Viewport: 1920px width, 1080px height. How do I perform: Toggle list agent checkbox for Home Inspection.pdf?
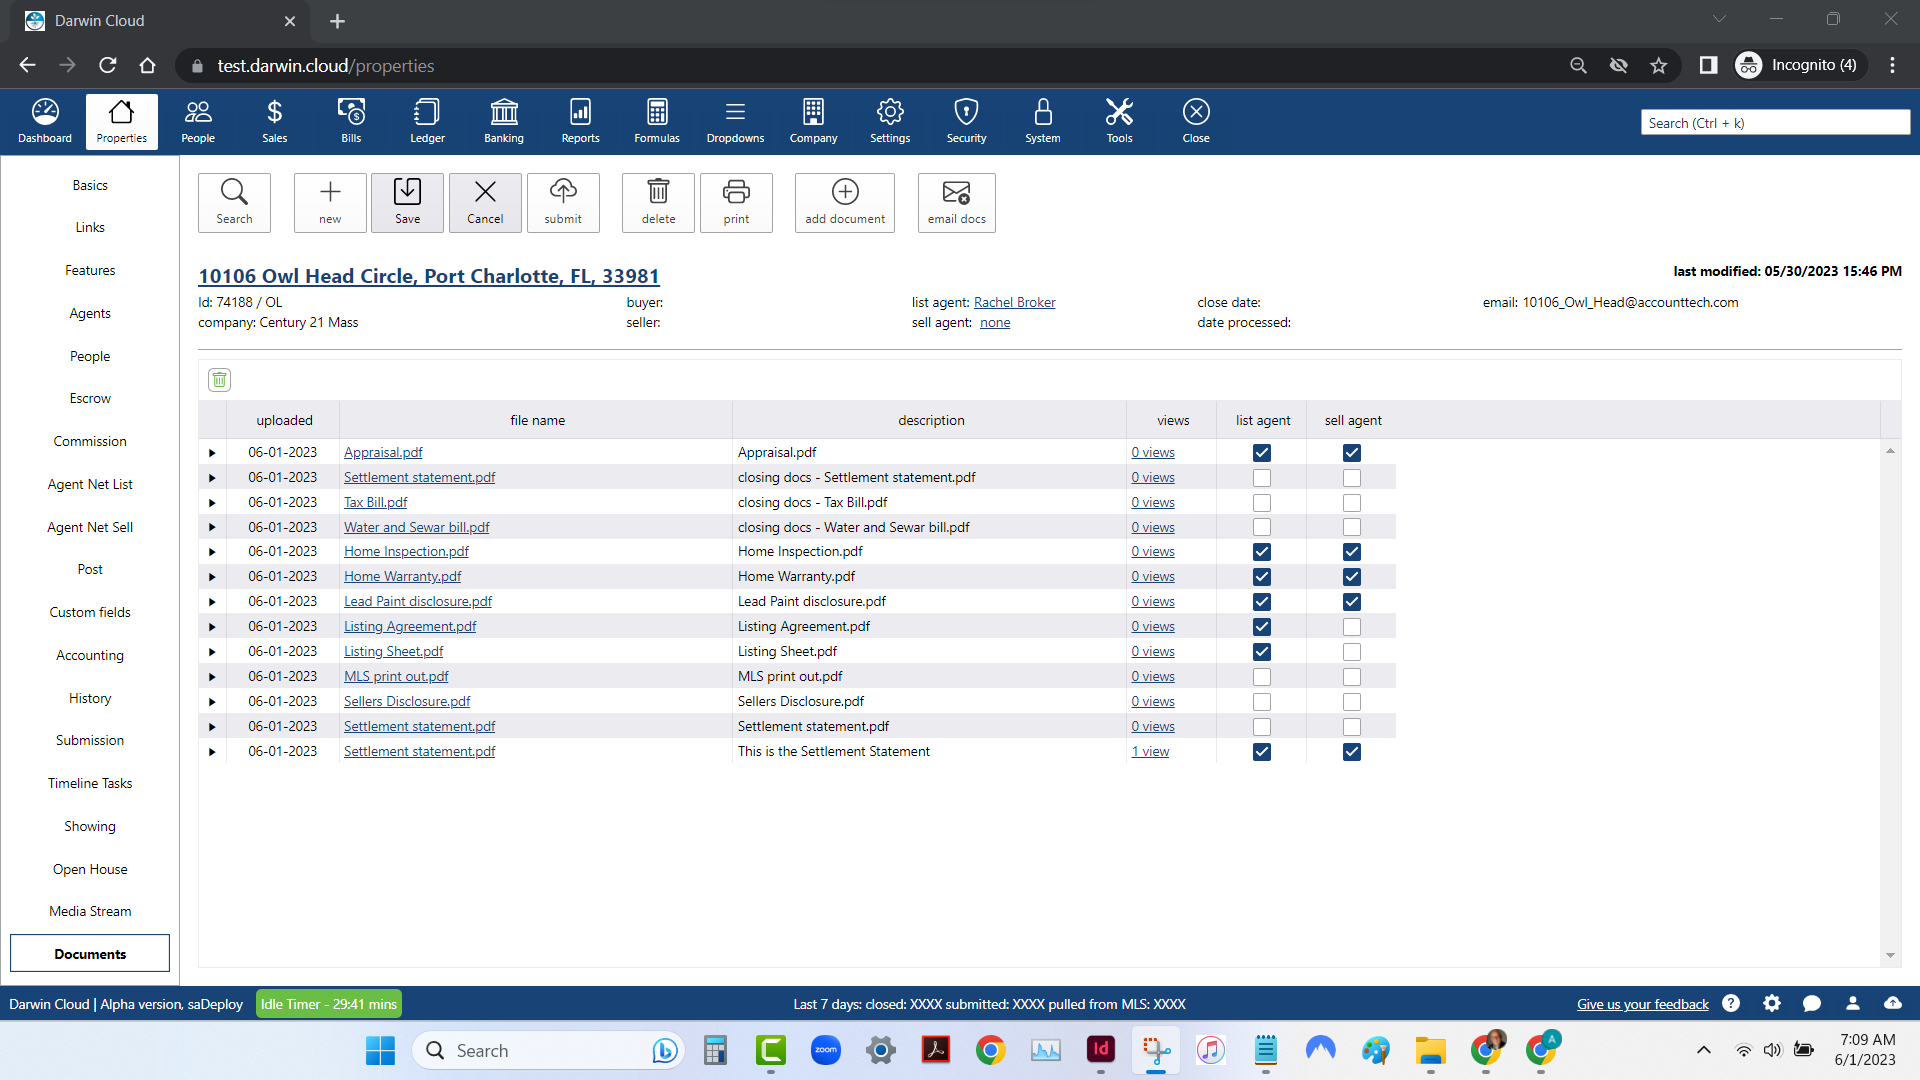[x=1261, y=551]
